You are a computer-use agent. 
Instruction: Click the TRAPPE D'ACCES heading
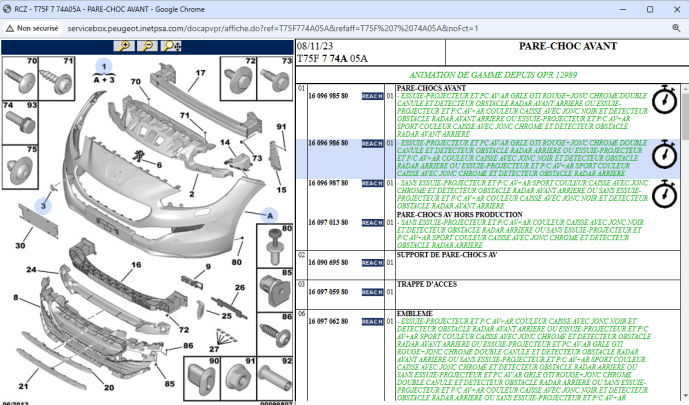427,284
